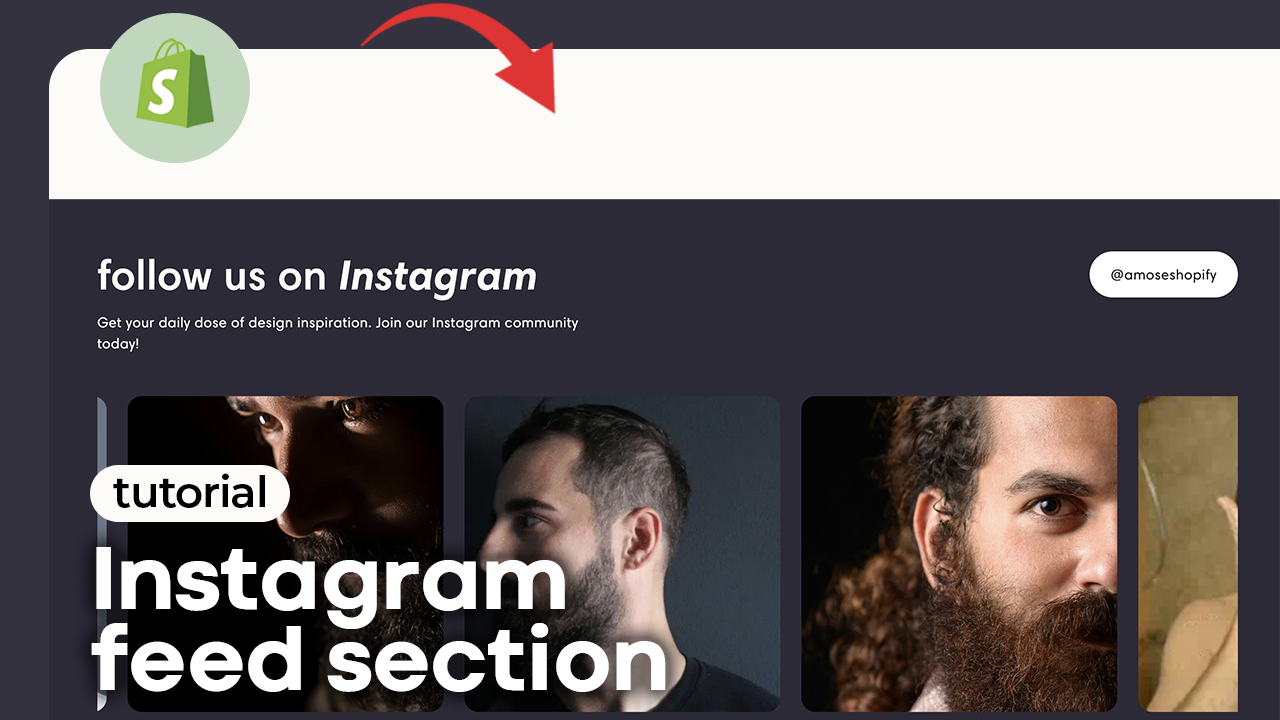Click the red arrow's pointed arrowhead

(x=530, y=82)
